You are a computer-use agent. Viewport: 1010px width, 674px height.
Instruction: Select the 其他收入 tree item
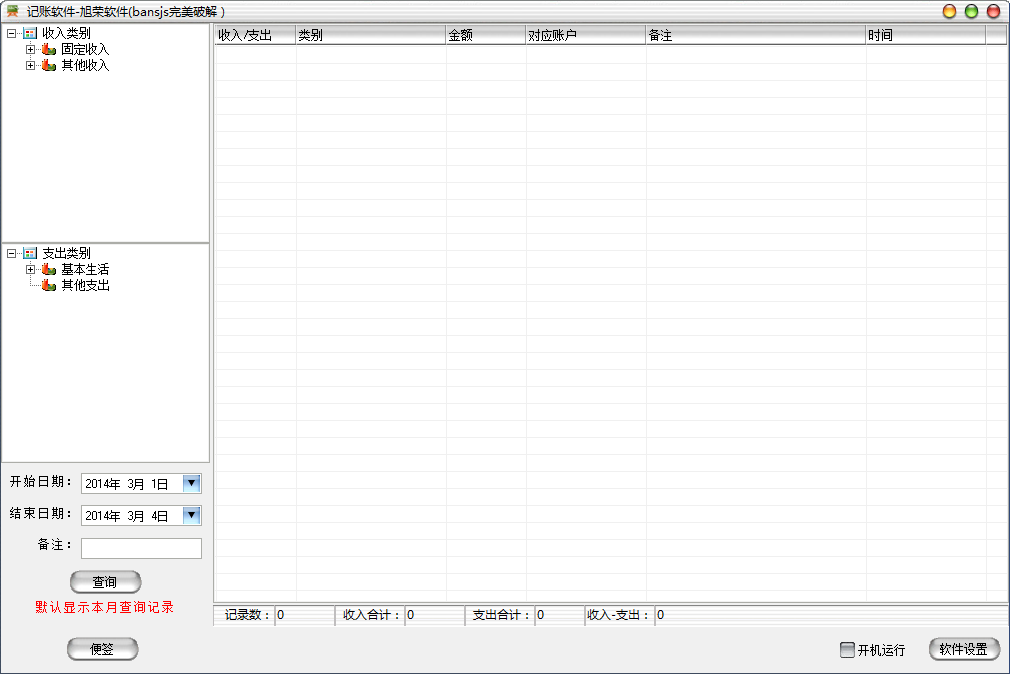click(x=85, y=66)
